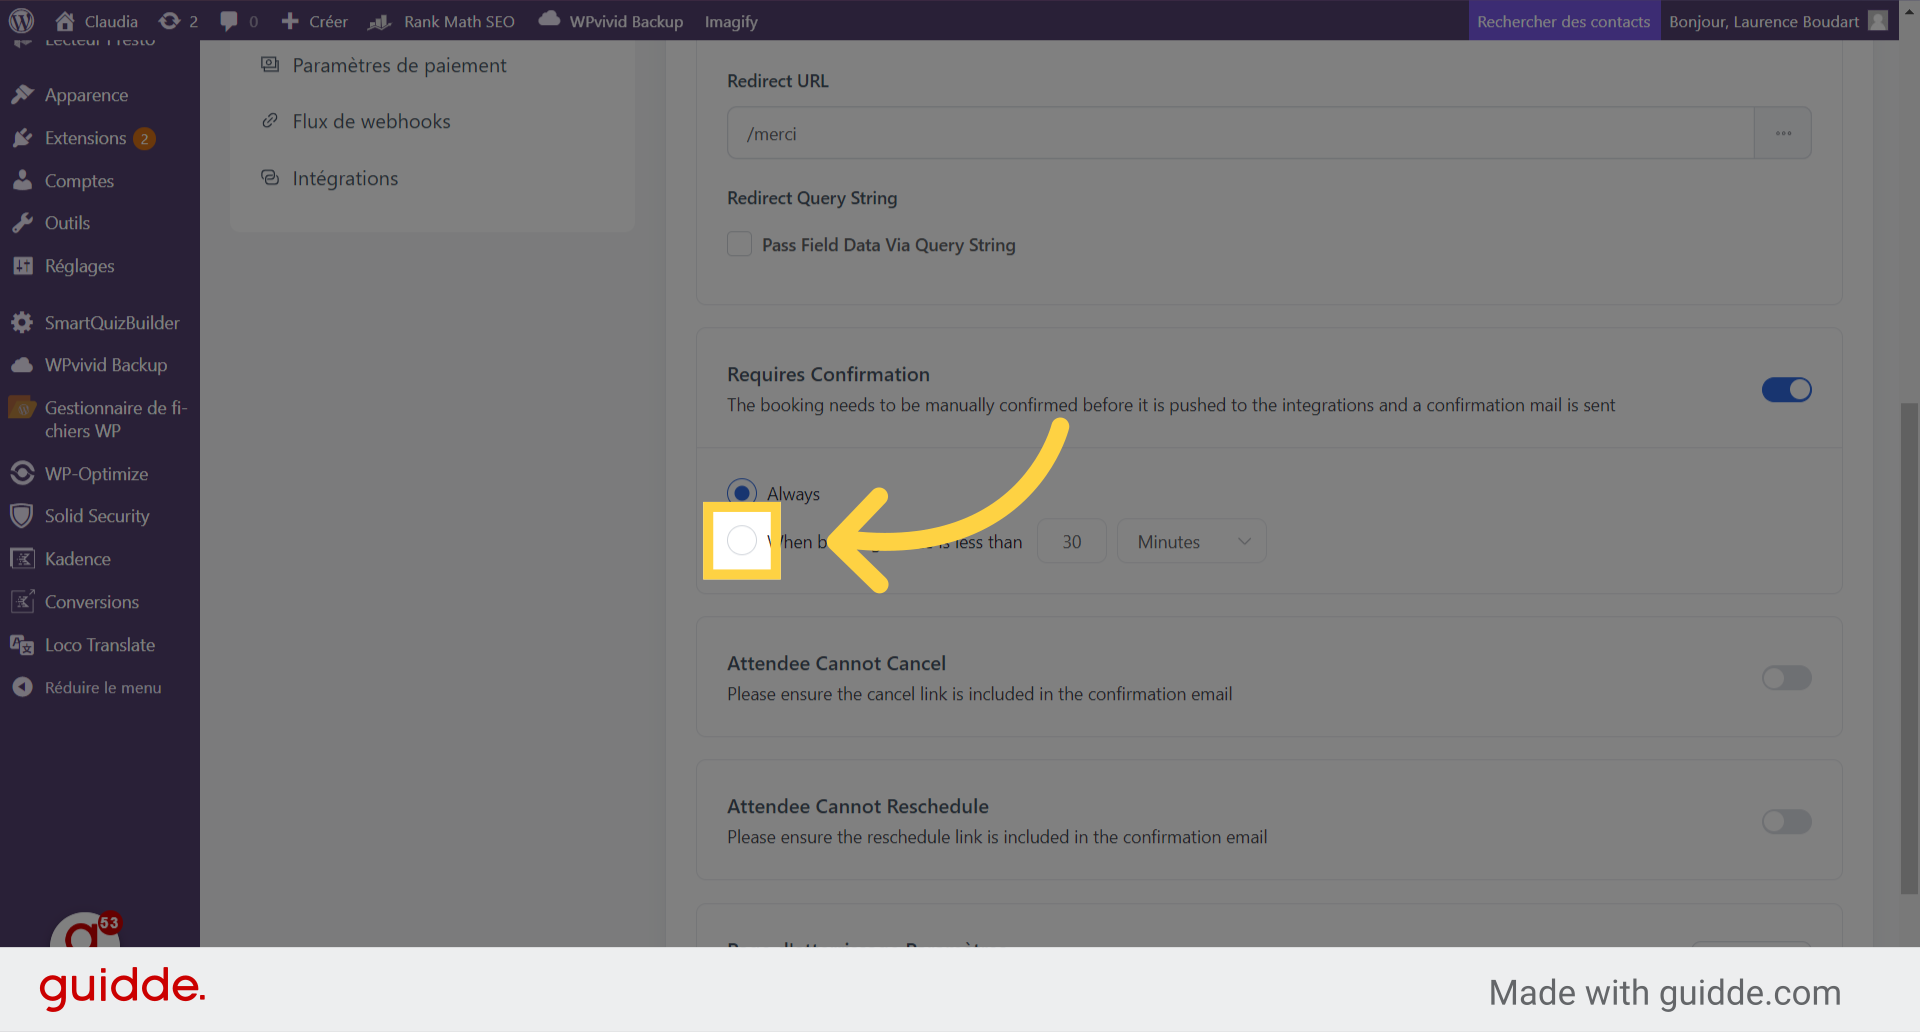Toggle Pass Field Data Via Query String
Viewport: 1920px width, 1032px height.
tap(739, 244)
